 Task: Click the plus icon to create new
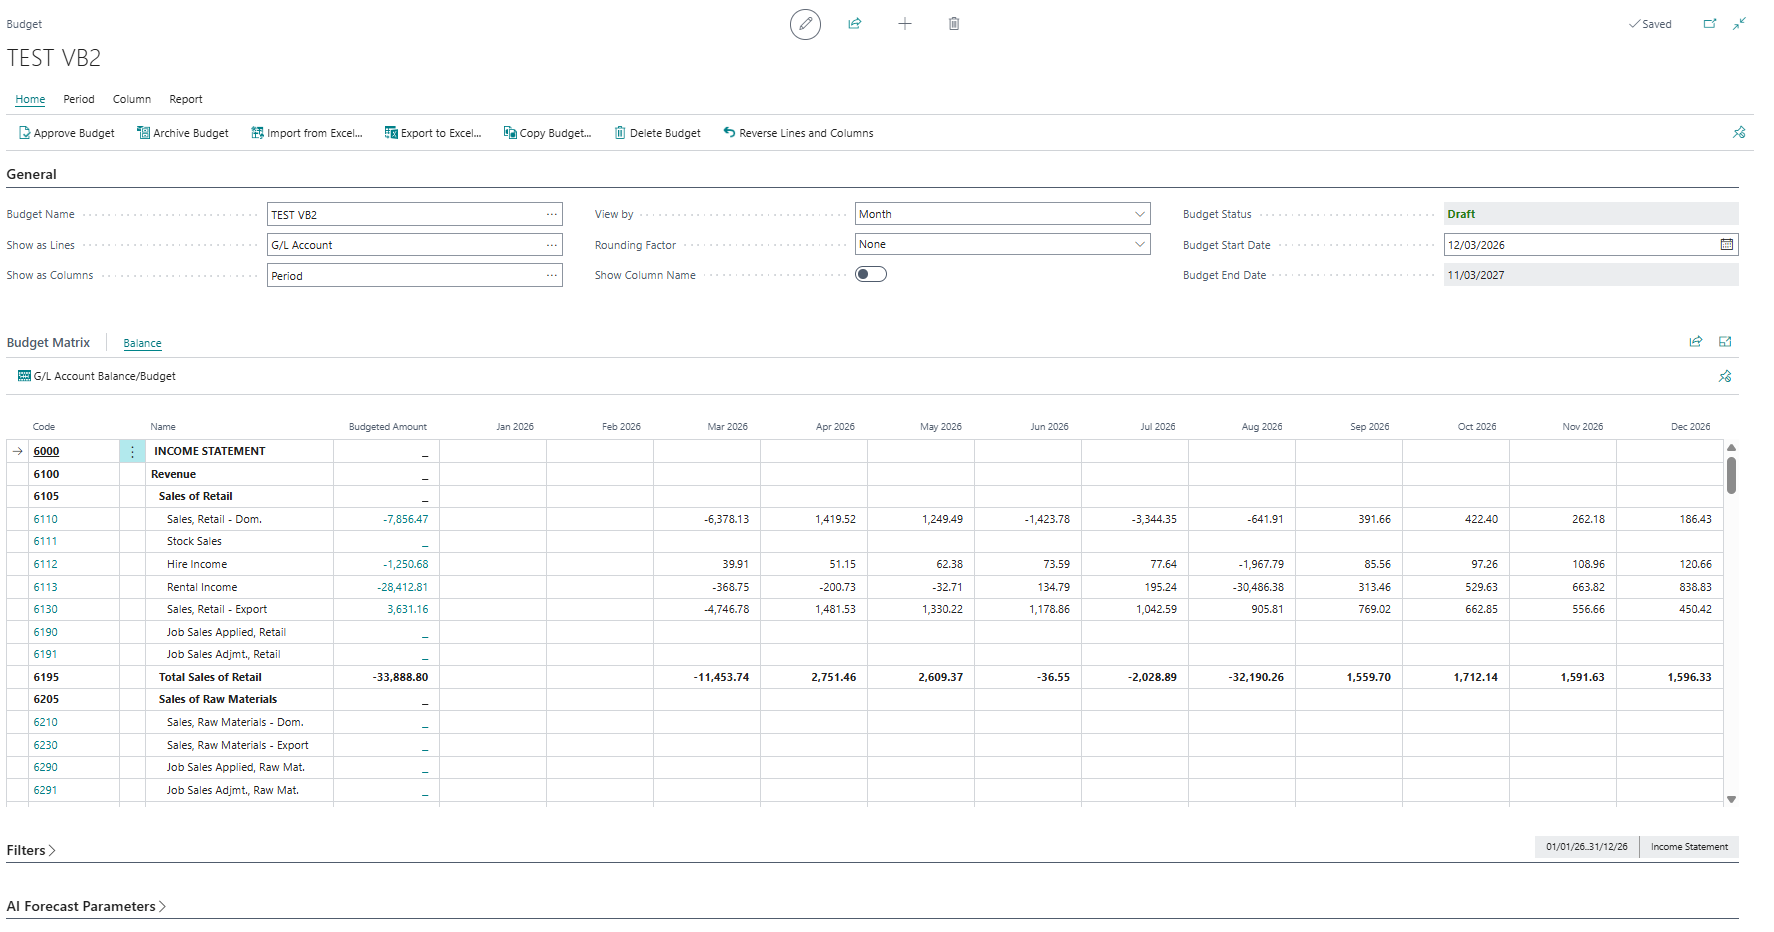point(905,24)
